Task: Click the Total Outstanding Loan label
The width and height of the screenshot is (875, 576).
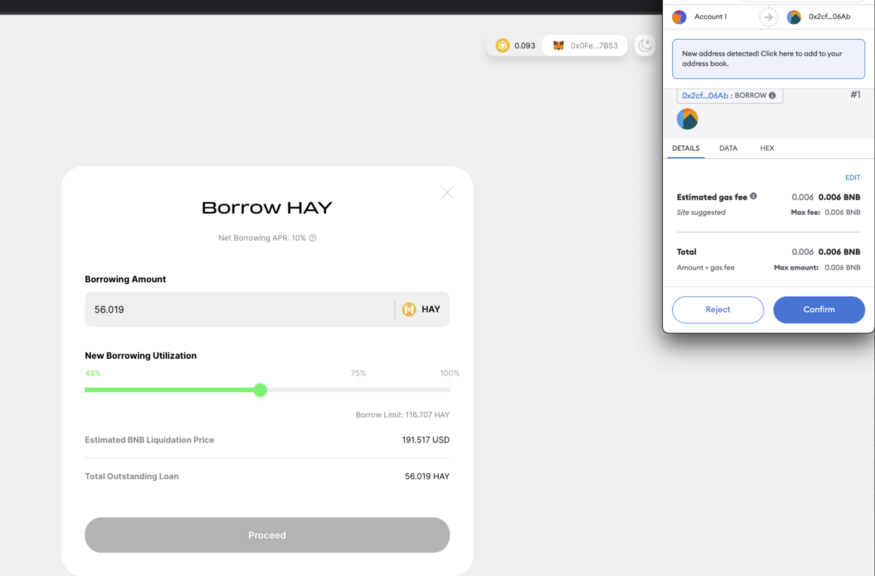Action: tap(132, 476)
